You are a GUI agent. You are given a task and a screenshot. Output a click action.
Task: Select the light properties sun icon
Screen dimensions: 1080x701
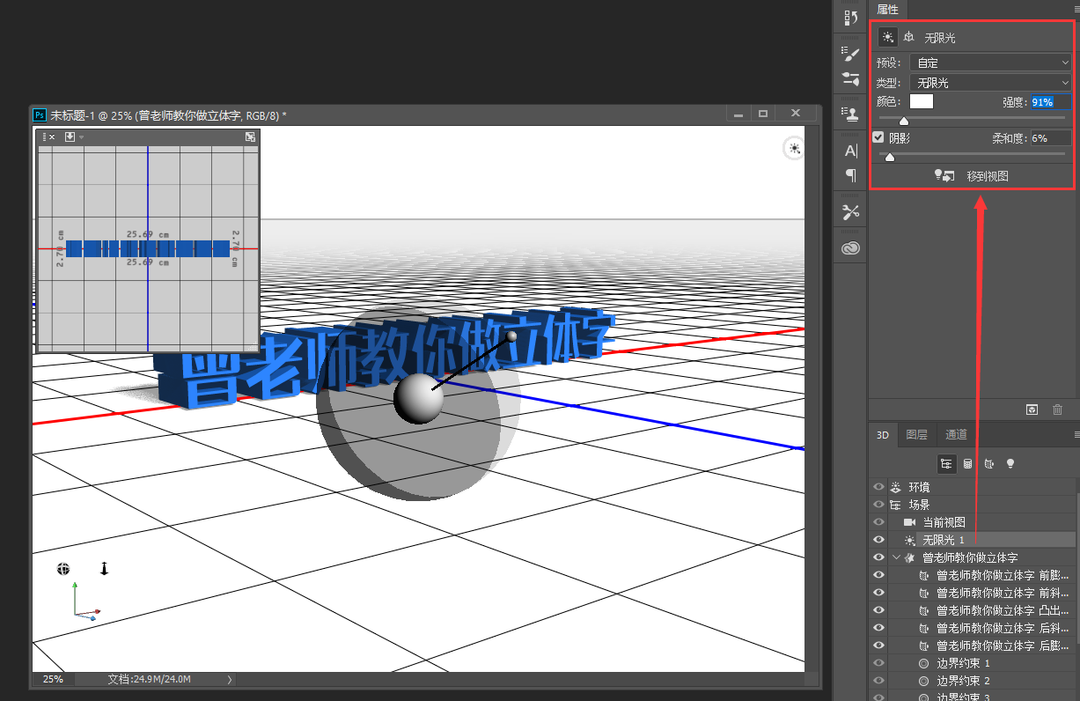888,37
